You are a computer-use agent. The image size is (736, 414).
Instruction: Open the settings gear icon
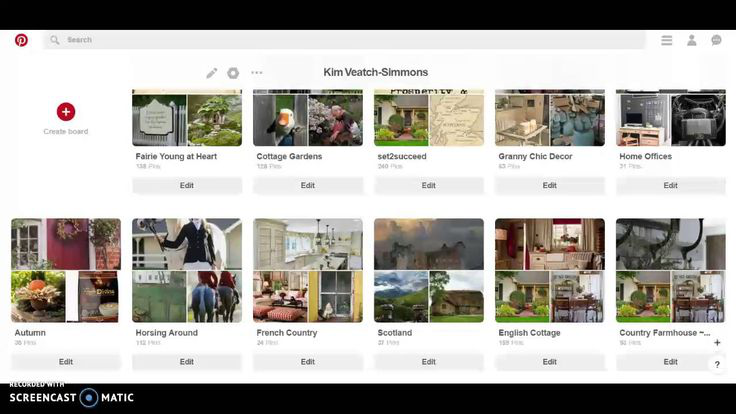234,73
